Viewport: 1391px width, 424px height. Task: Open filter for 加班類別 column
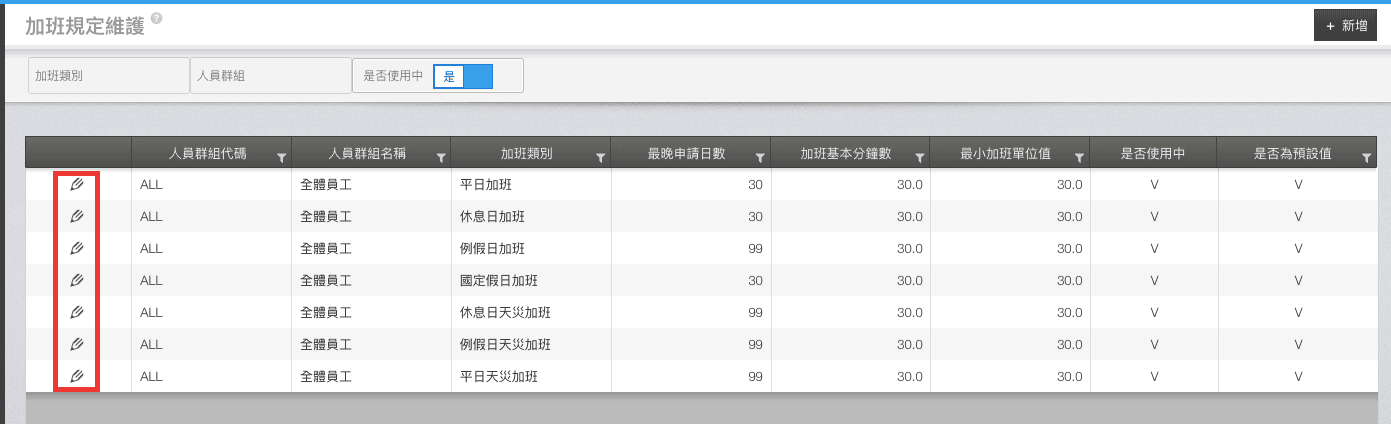[600, 157]
